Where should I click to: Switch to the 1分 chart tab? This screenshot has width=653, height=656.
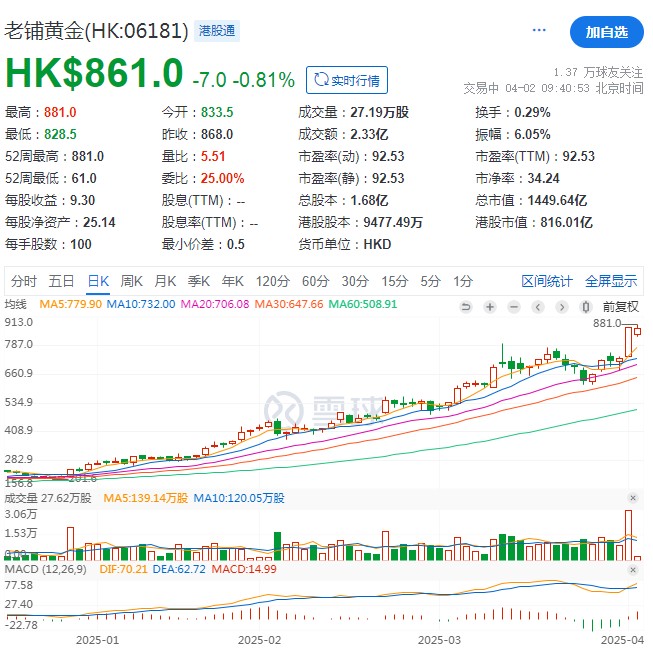[x=463, y=281]
